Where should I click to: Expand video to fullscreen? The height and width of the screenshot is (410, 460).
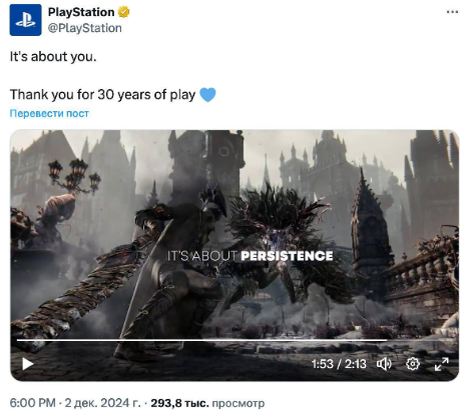pyautogui.click(x=442, y=364)
